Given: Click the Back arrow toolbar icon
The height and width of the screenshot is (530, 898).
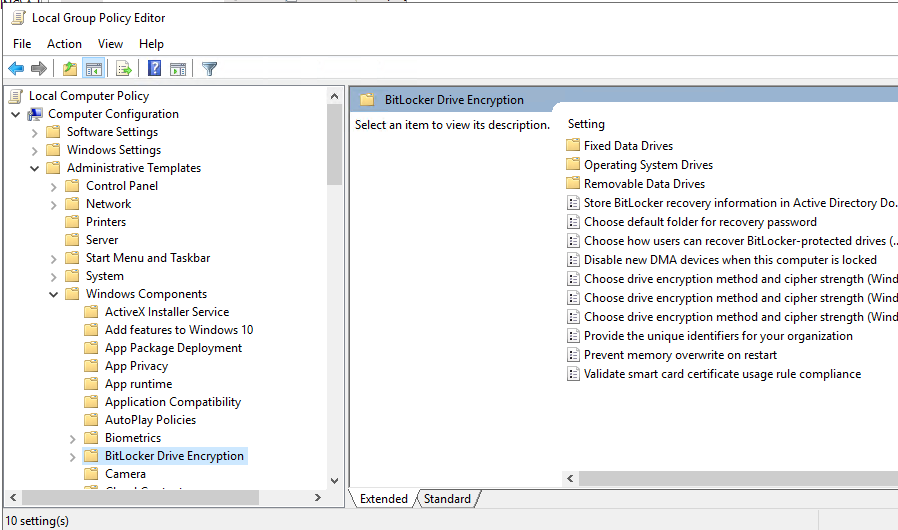Looking at the screenshot, I should coord(16,69).
